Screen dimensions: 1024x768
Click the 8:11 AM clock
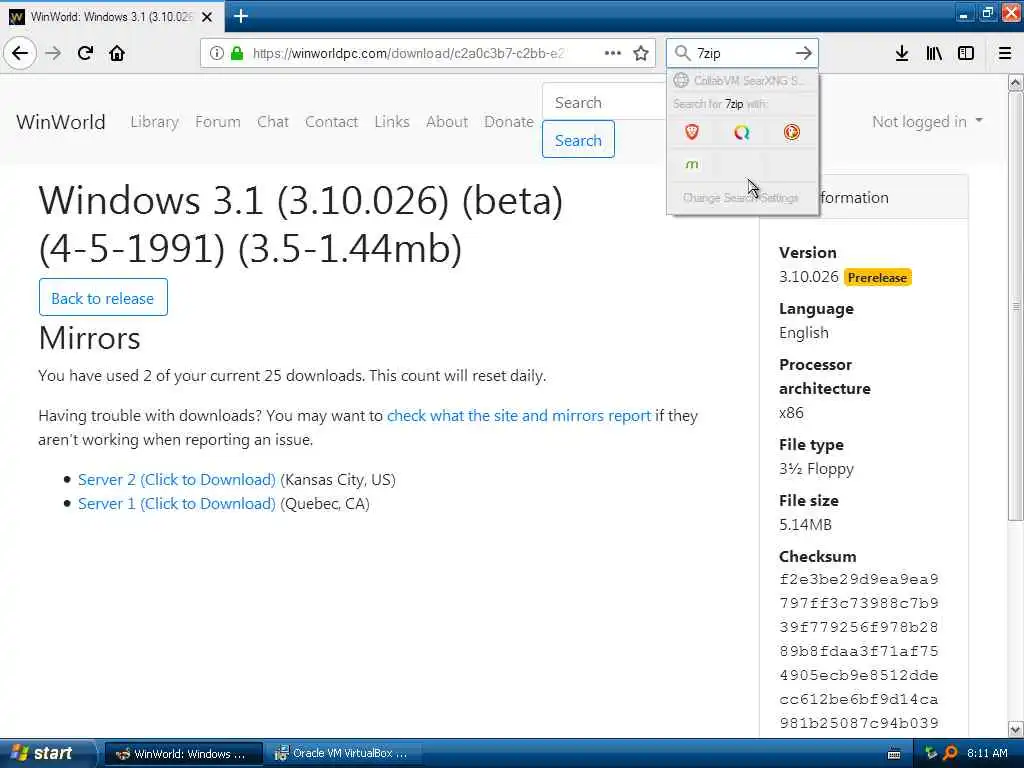[987, 754]
